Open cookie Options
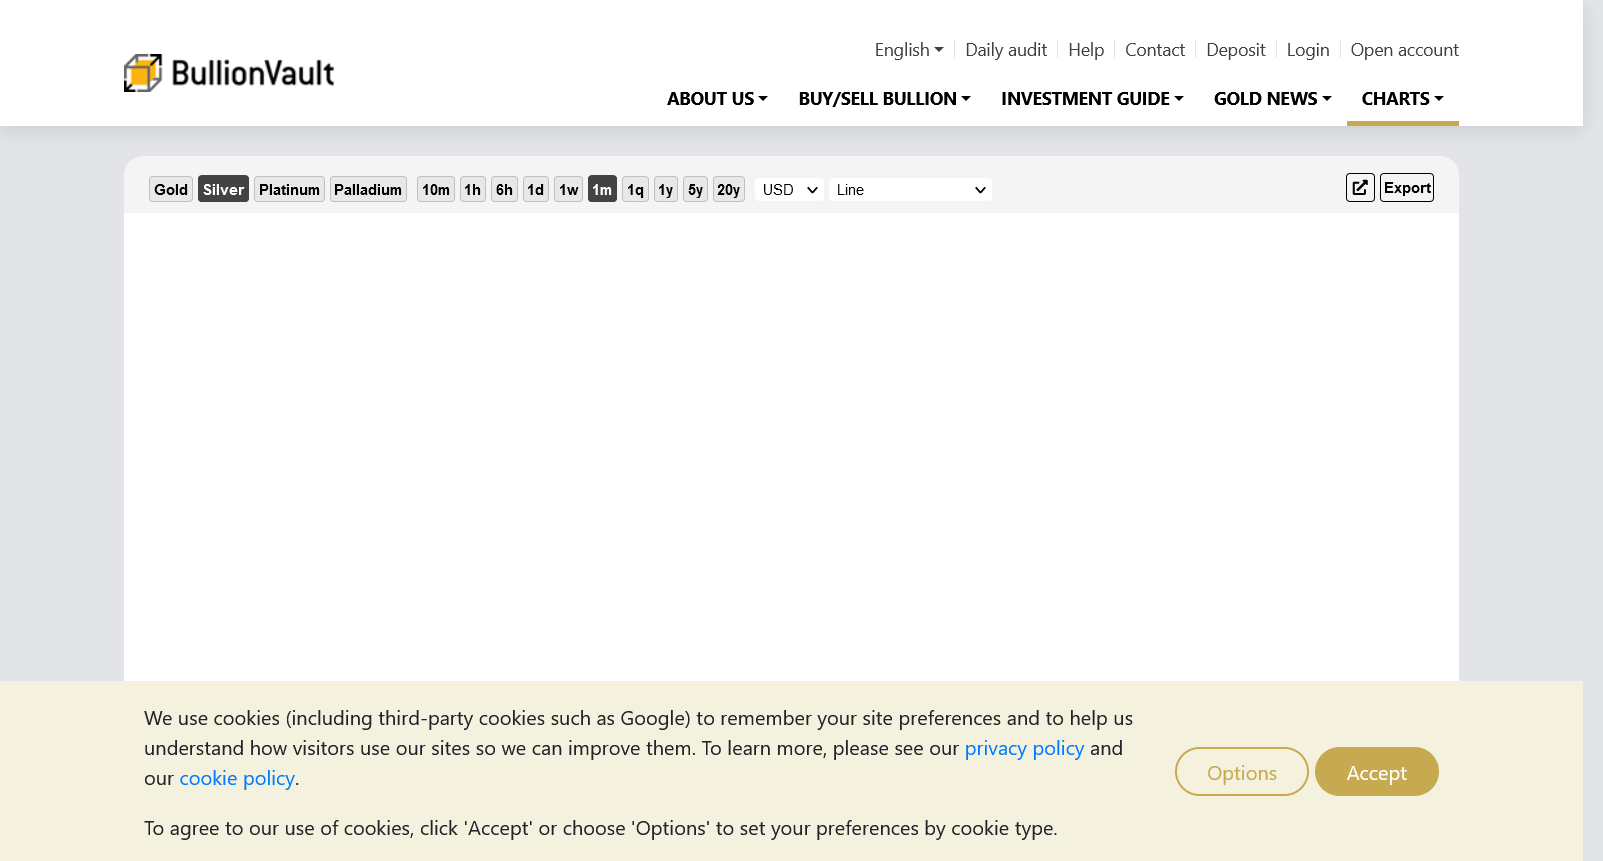The width and height of the screenshot is (1603, 861). (1241, 772)
